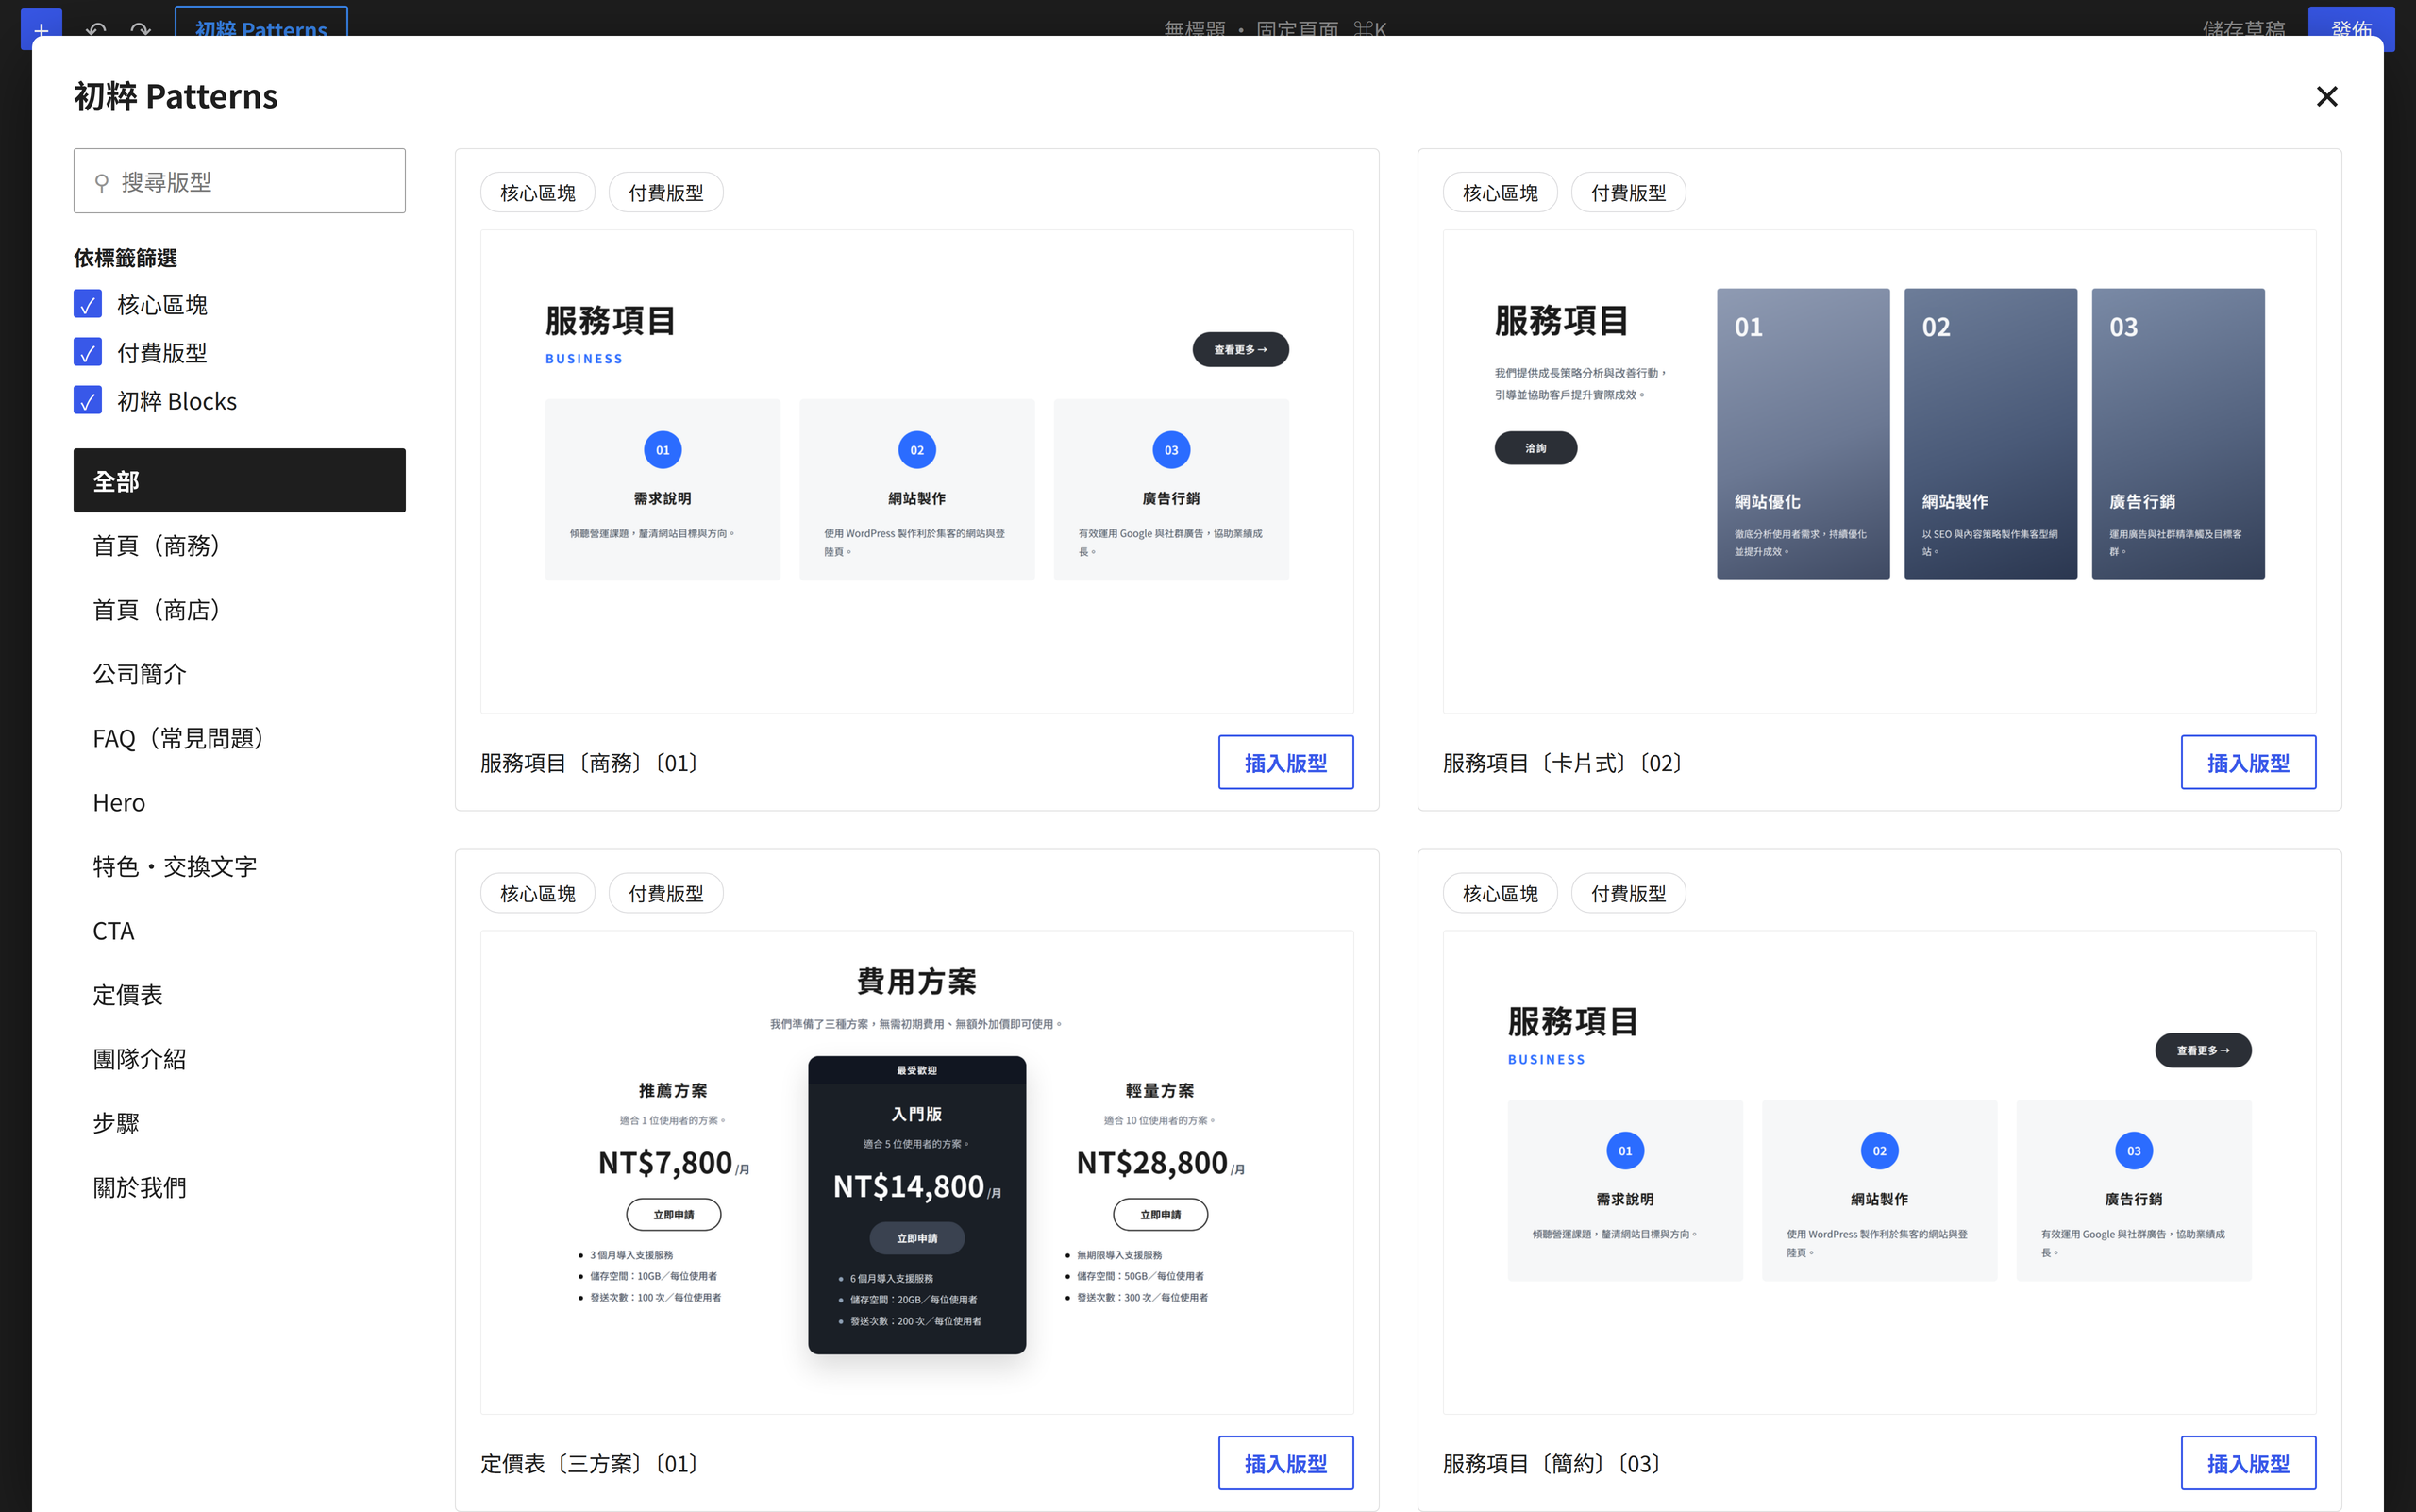Insert pattern 服務項目〔卡片式〕〔02〕

click(2248, 762)
